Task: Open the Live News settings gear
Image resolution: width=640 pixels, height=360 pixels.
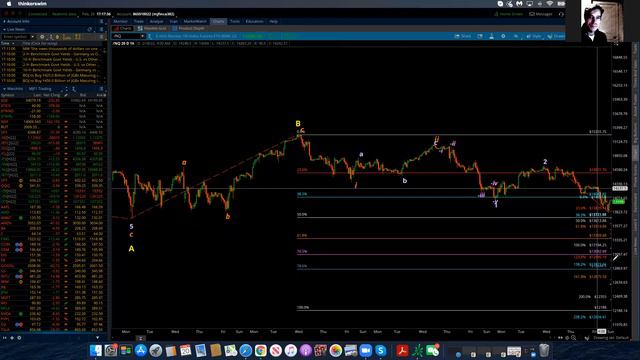Action: point(42,37)
